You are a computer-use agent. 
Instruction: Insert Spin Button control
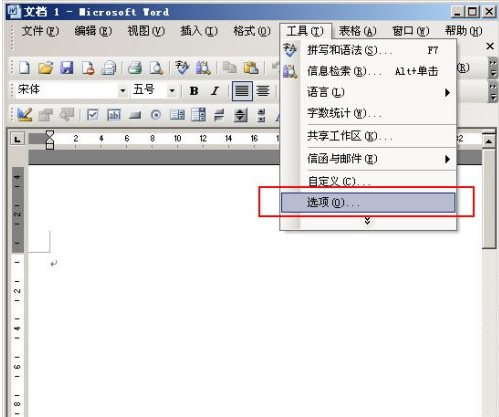tap(240, 115)
